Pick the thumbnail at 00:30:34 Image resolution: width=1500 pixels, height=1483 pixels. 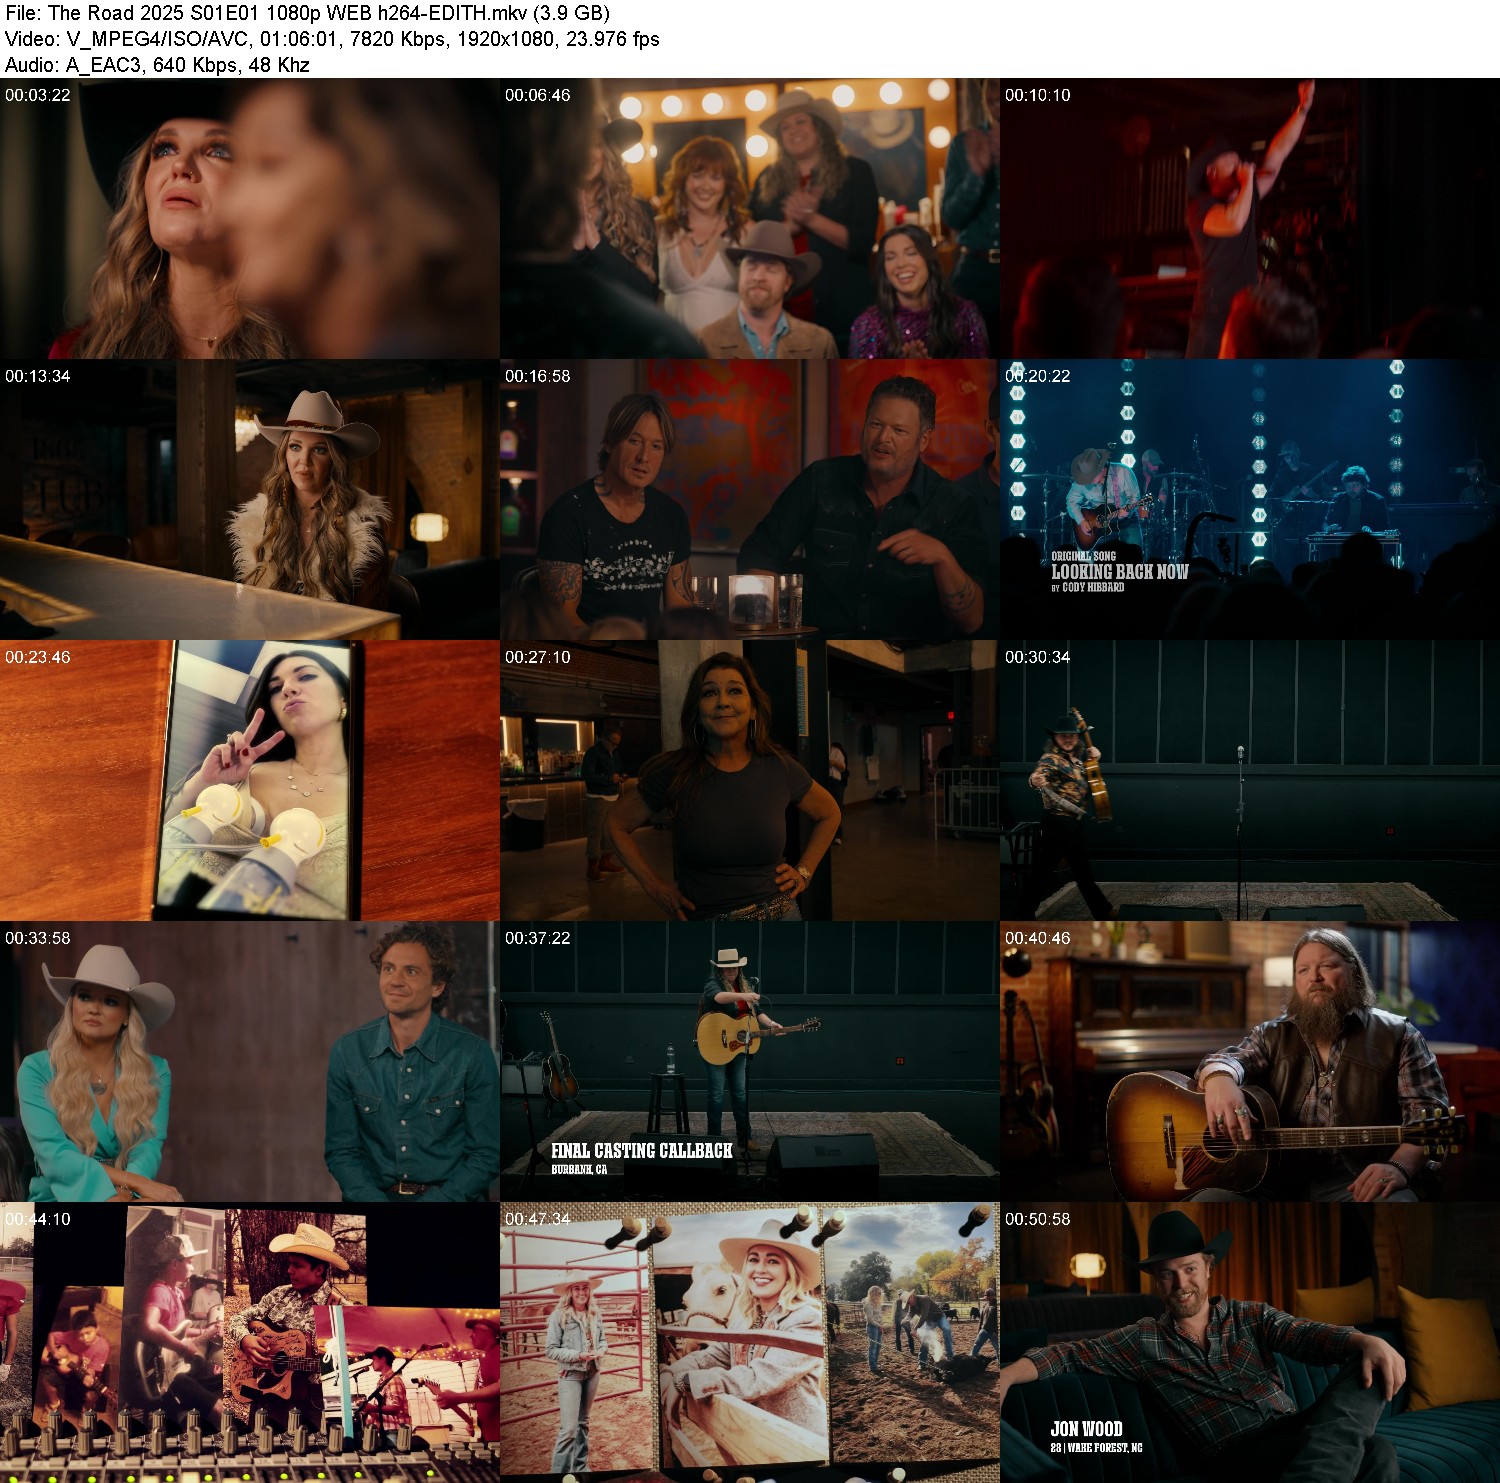(x=1250, y=781)
